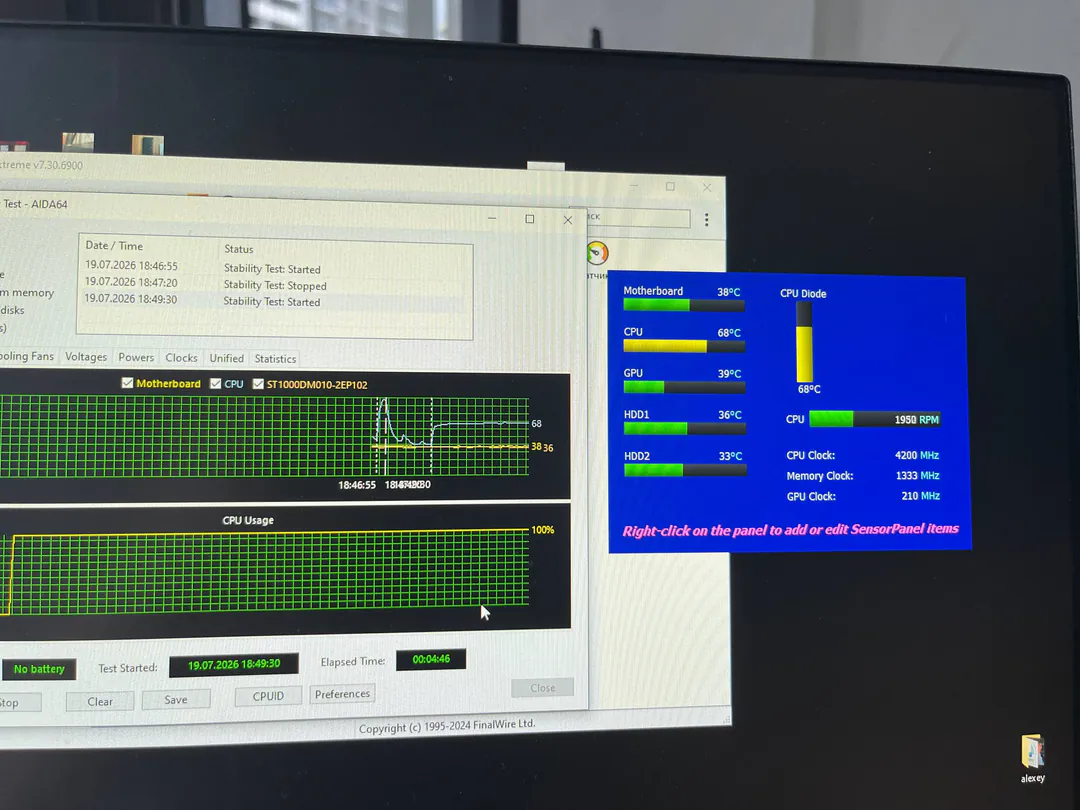Viewport: 1080px width, 810px height.
Task: Click the Elapsed Time 00:04:46 value
Action: pos(431,659)
